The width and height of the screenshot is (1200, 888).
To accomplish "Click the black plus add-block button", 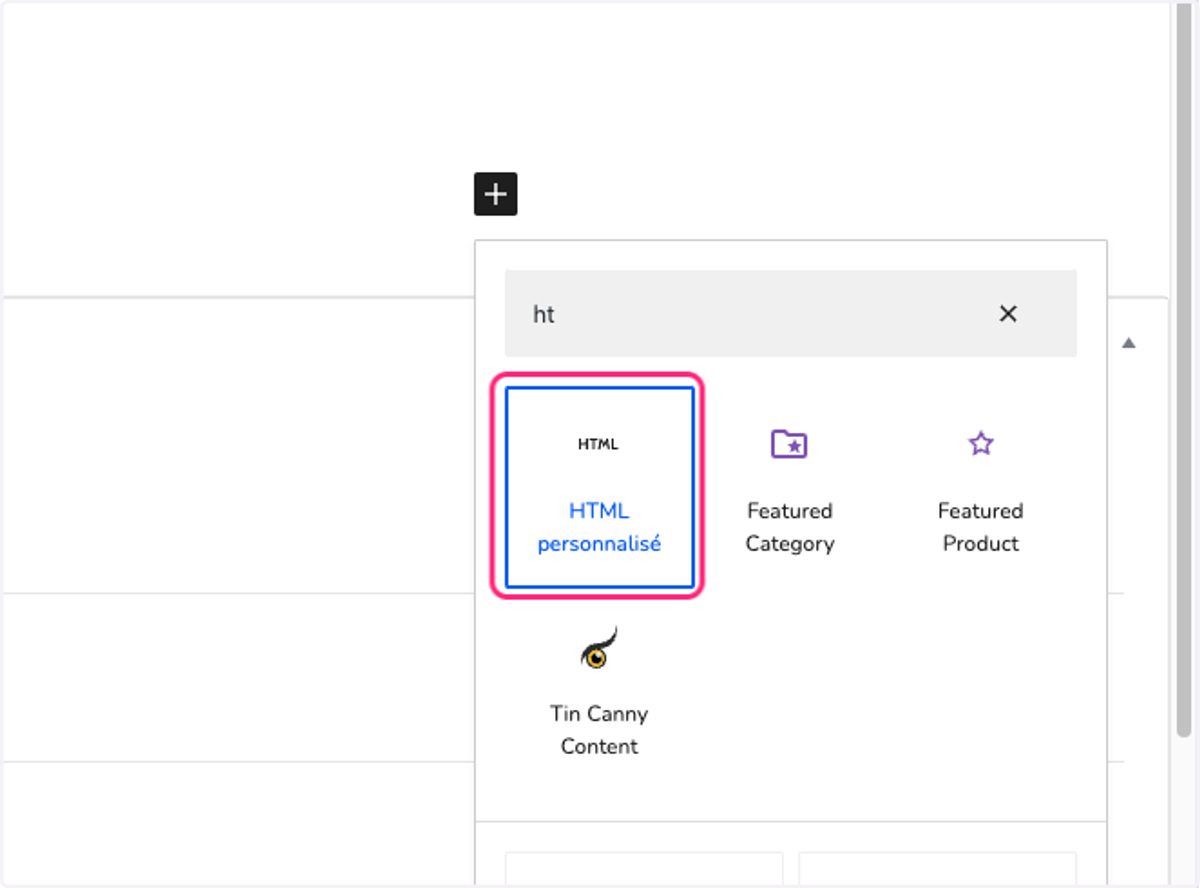I will coord(495,194).
